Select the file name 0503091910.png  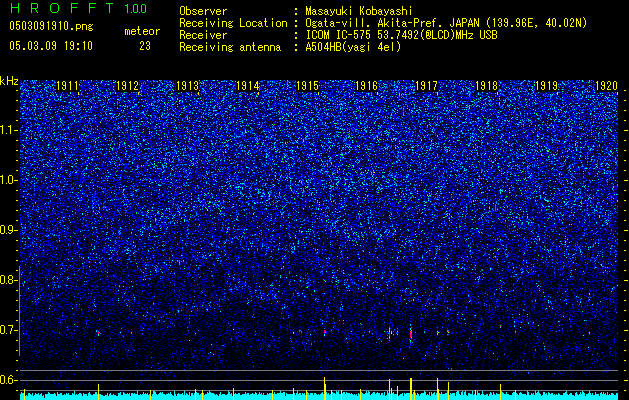(51, 26)
